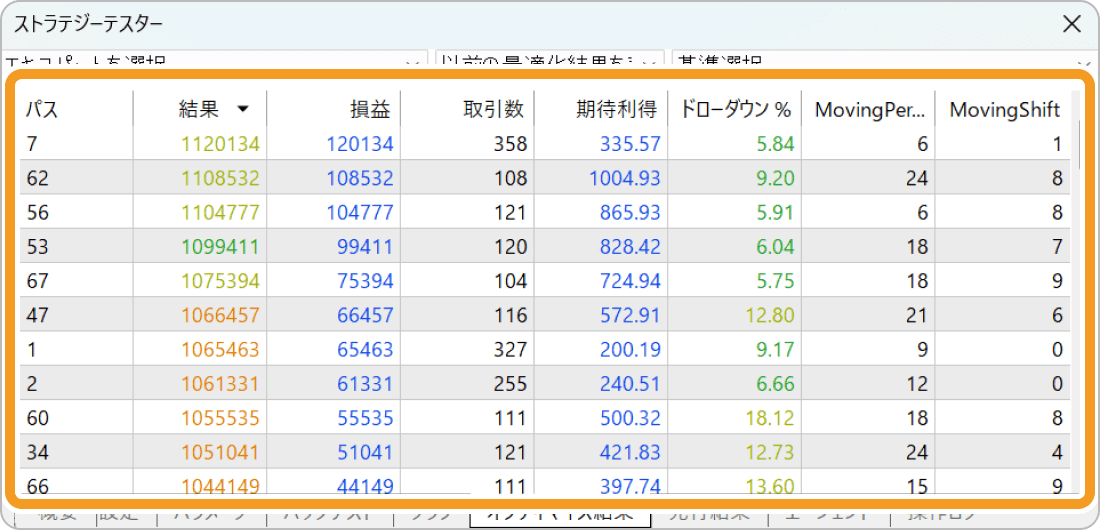
Task: Click expected payoff 865.93
Action: [x=630, y=212]
